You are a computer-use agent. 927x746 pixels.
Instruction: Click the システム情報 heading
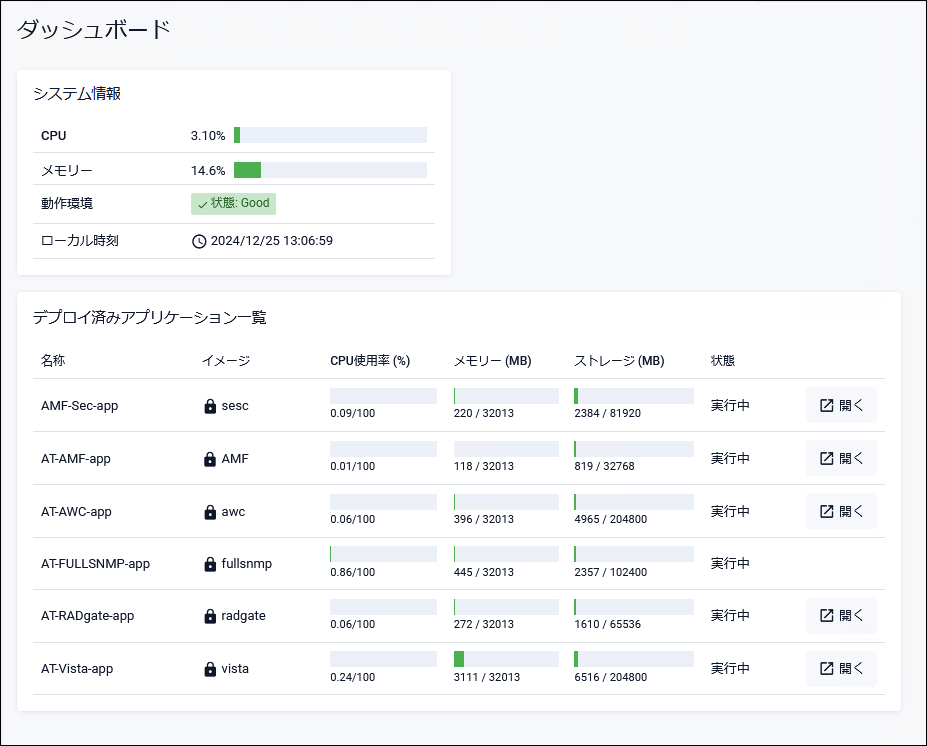point(77,93)
